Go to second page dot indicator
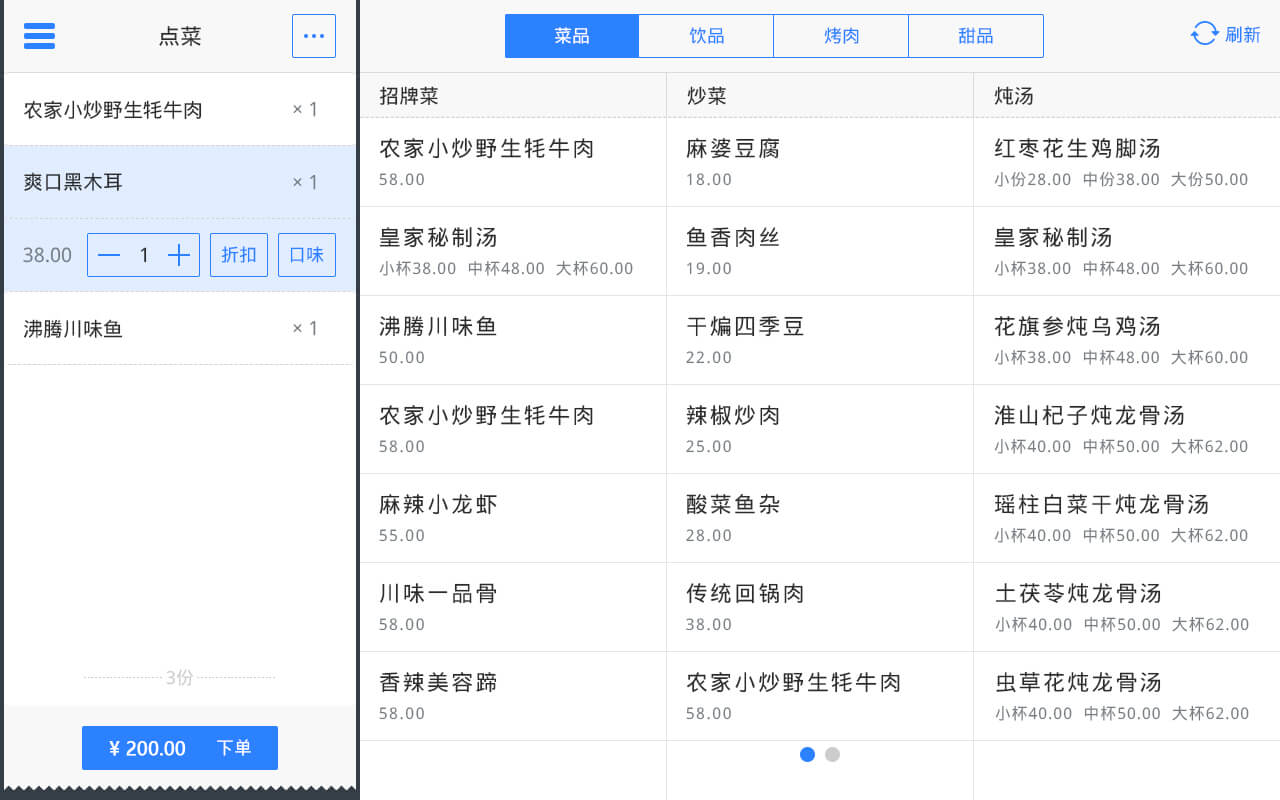 click(832, 754)
